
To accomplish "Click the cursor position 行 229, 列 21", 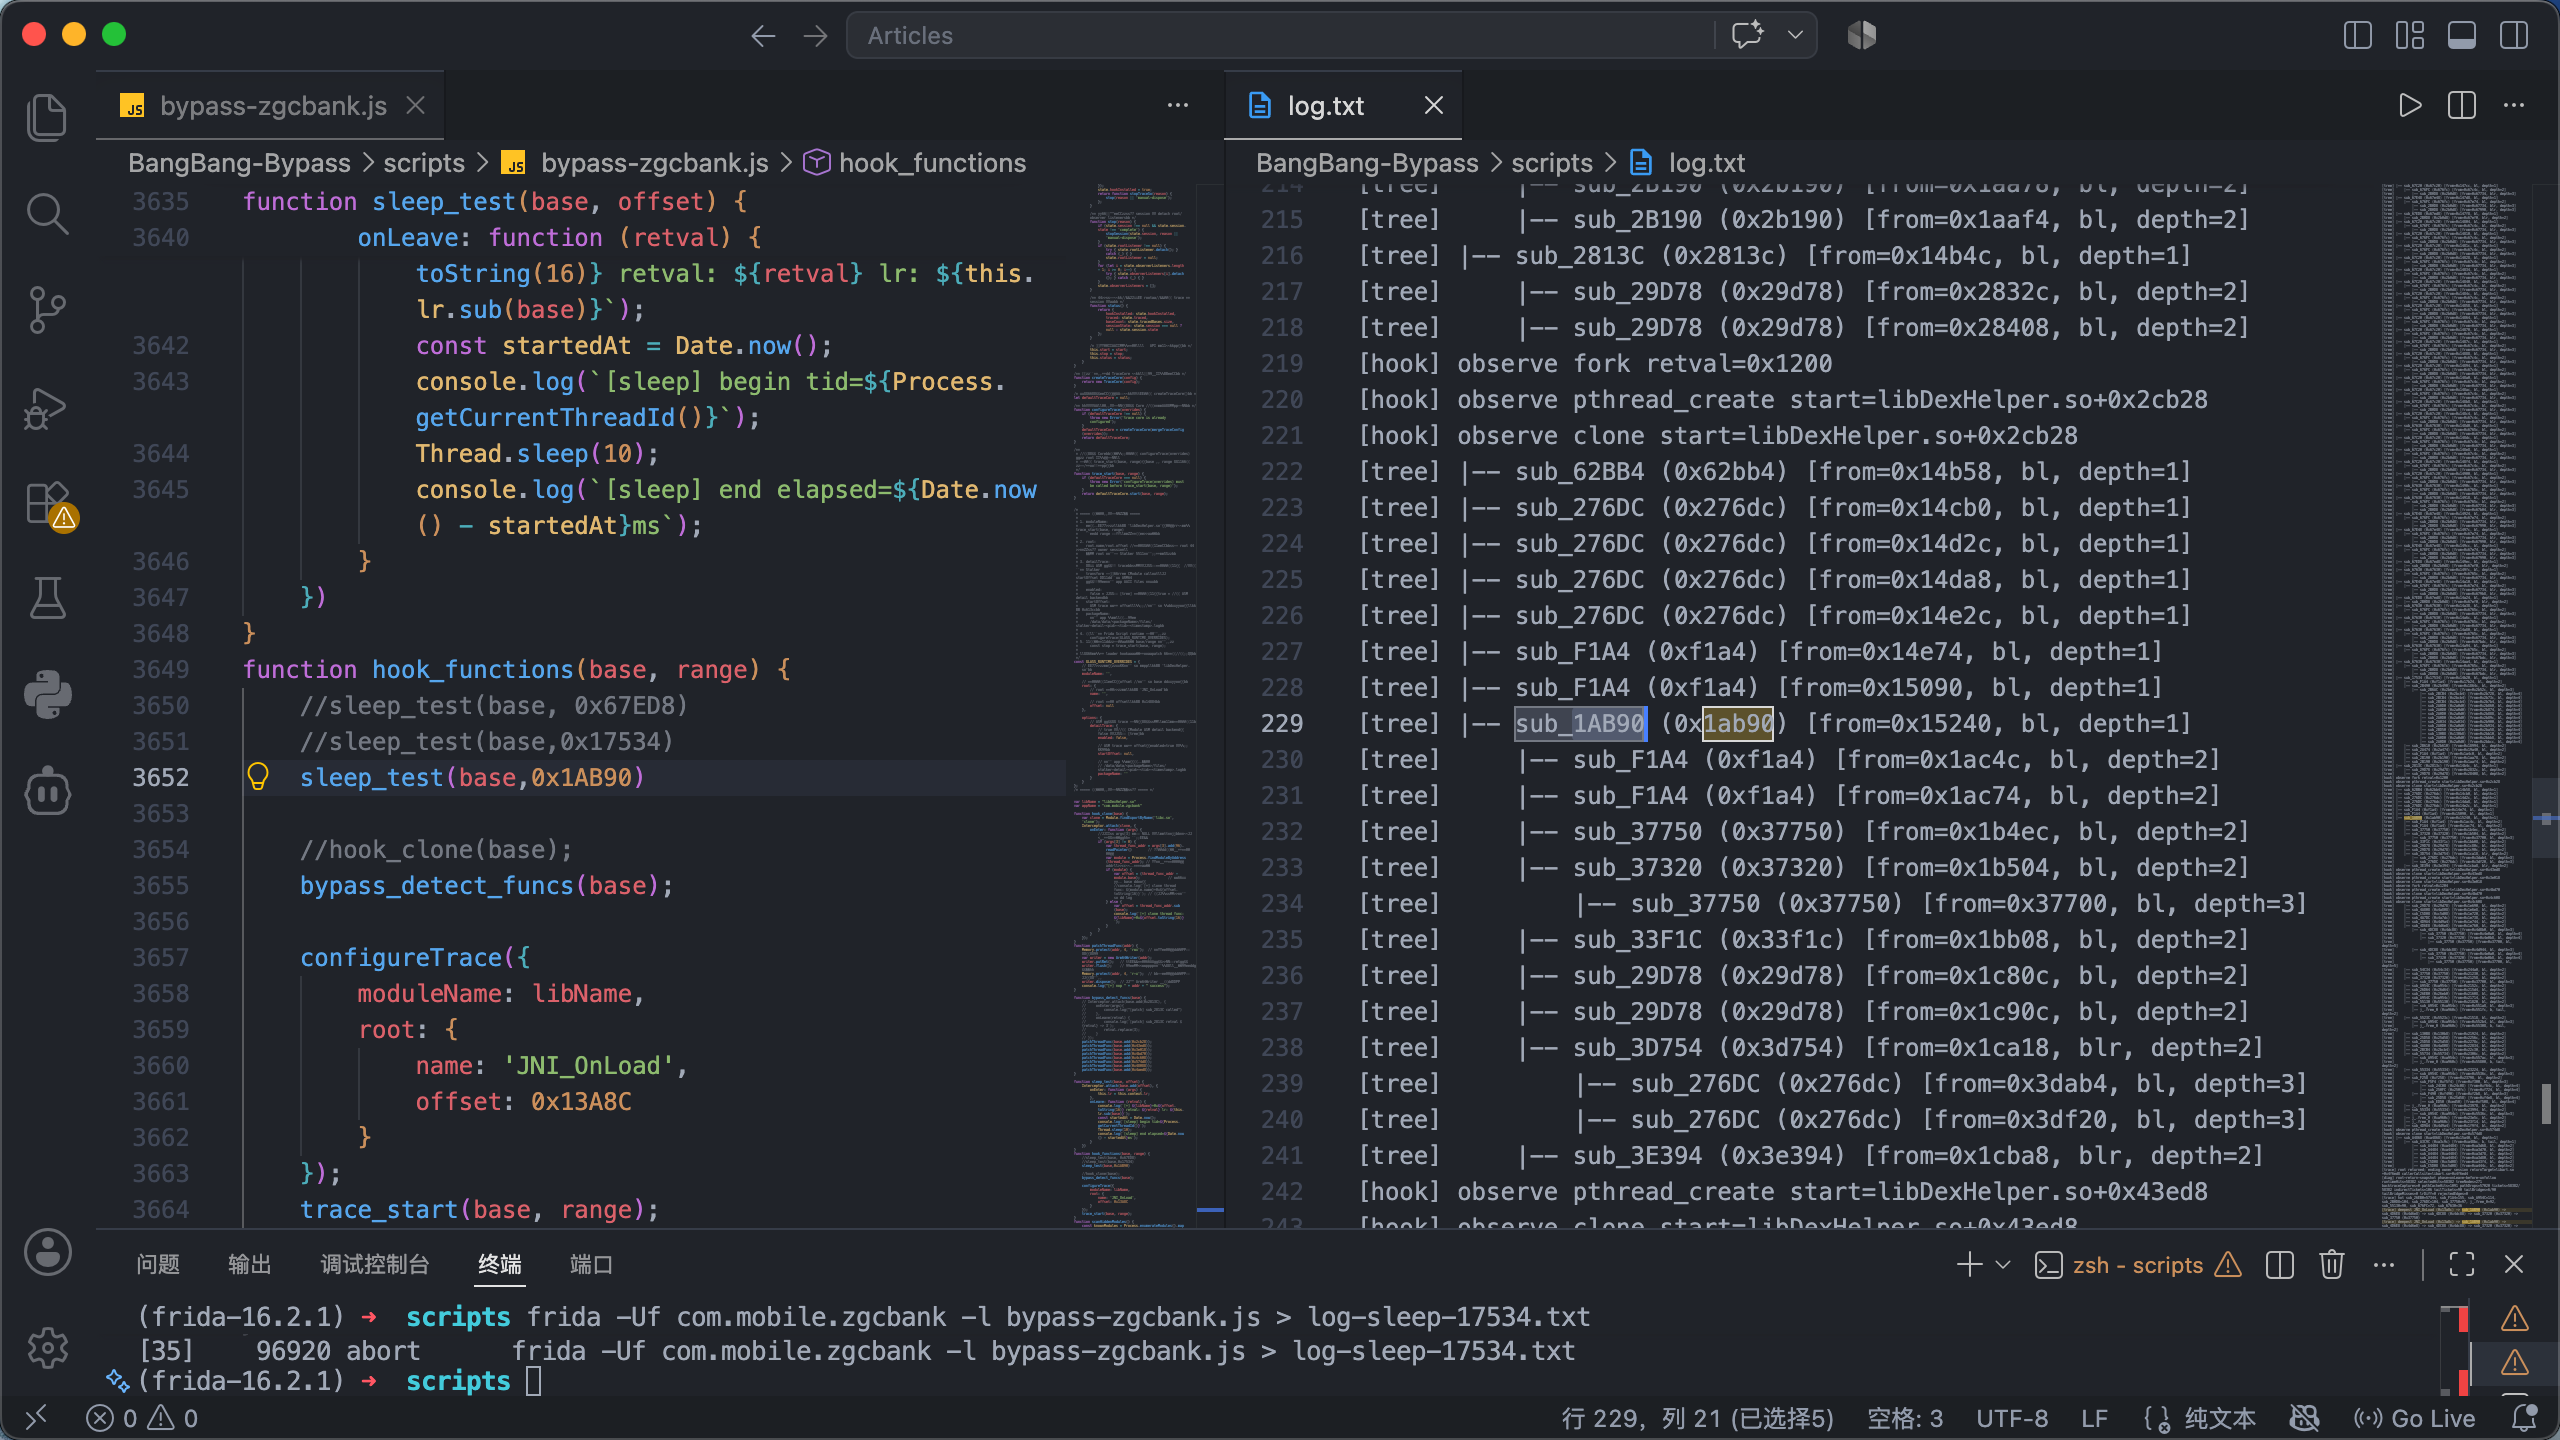I will (x=1698, y=1418).
